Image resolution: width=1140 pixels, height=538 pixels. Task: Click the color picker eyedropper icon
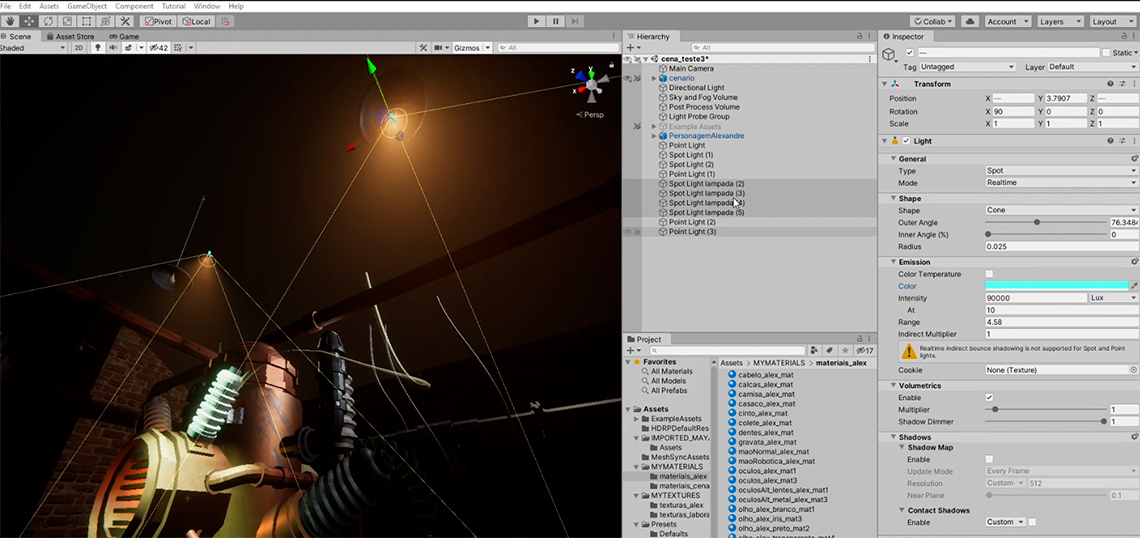pos(1134,286)
